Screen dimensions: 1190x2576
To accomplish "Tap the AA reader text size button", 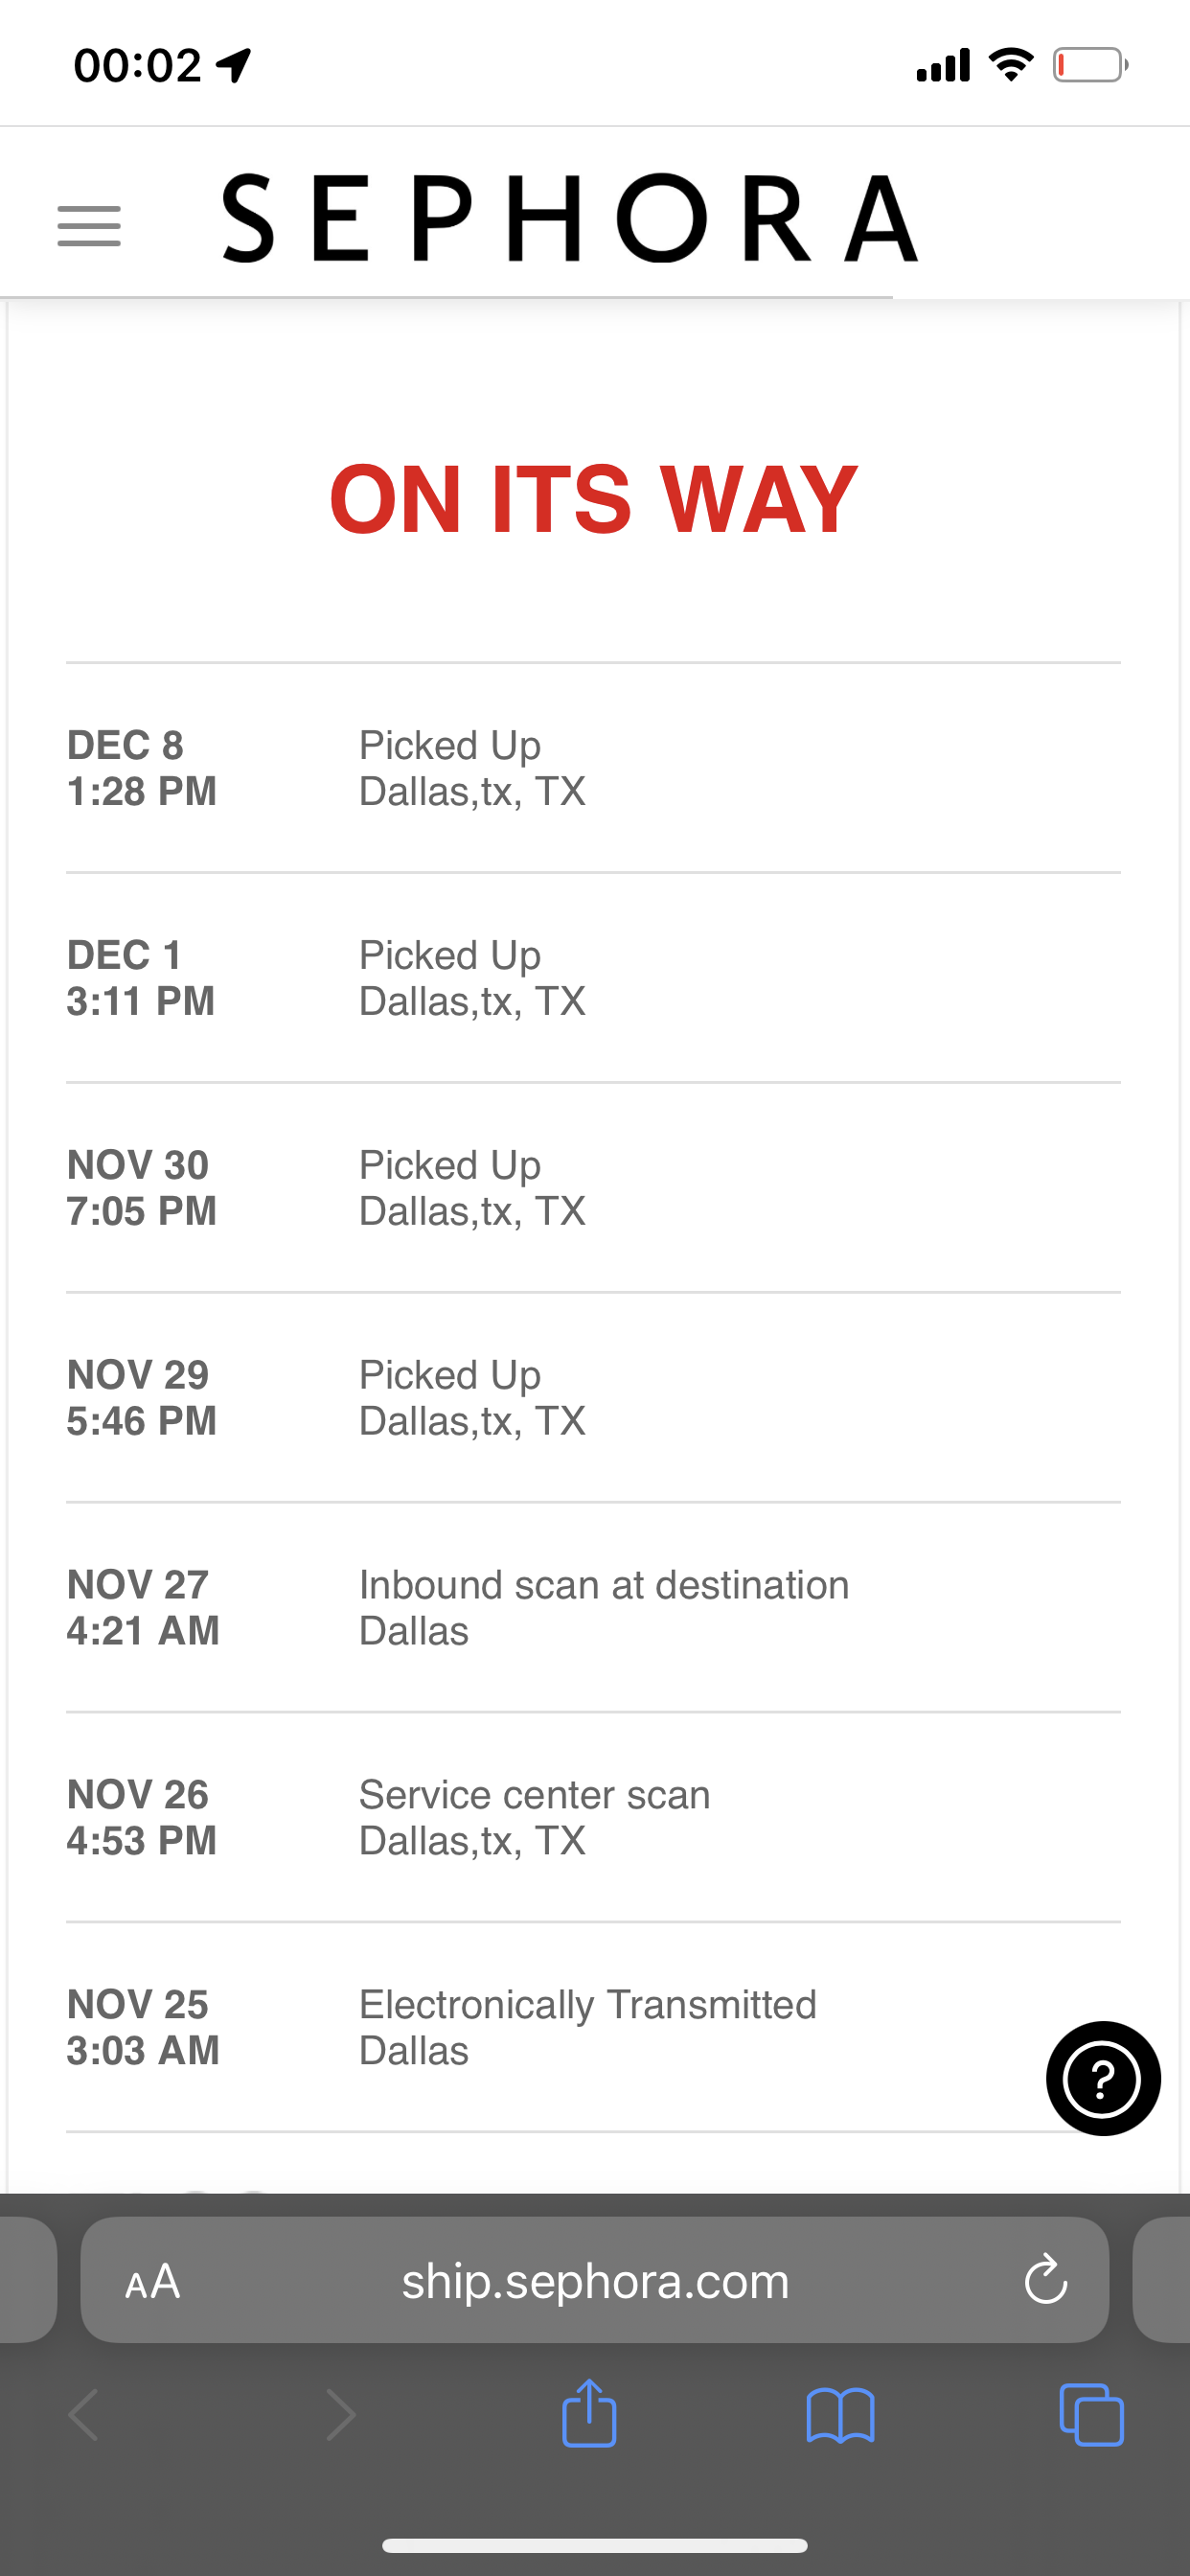I will tap(153, 2281).
